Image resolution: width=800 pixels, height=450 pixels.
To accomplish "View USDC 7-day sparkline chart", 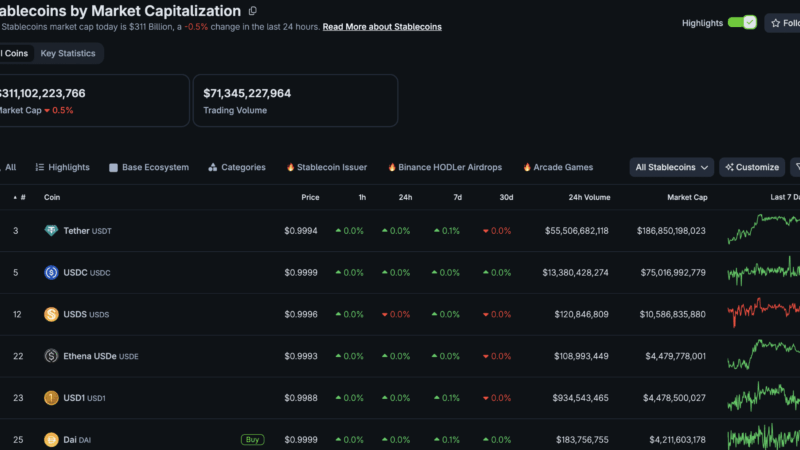I will tap(764, 270).
